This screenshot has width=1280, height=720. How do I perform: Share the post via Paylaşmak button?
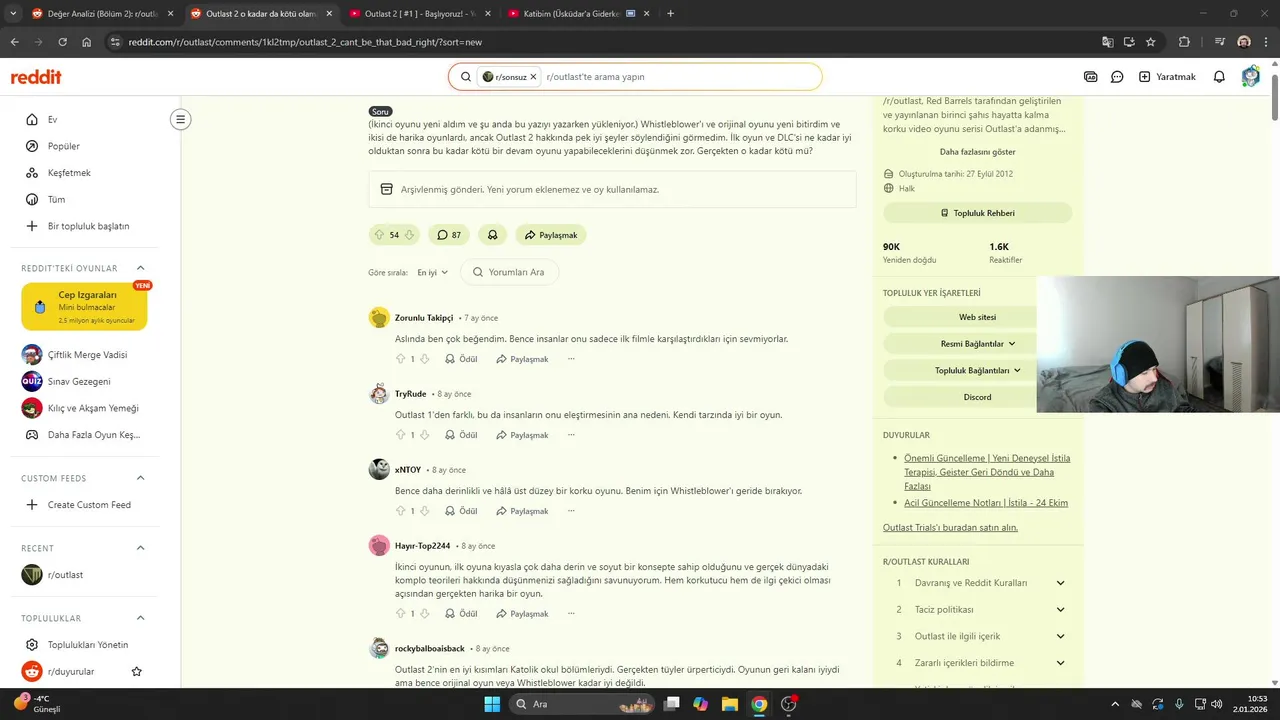pos(551,235)
